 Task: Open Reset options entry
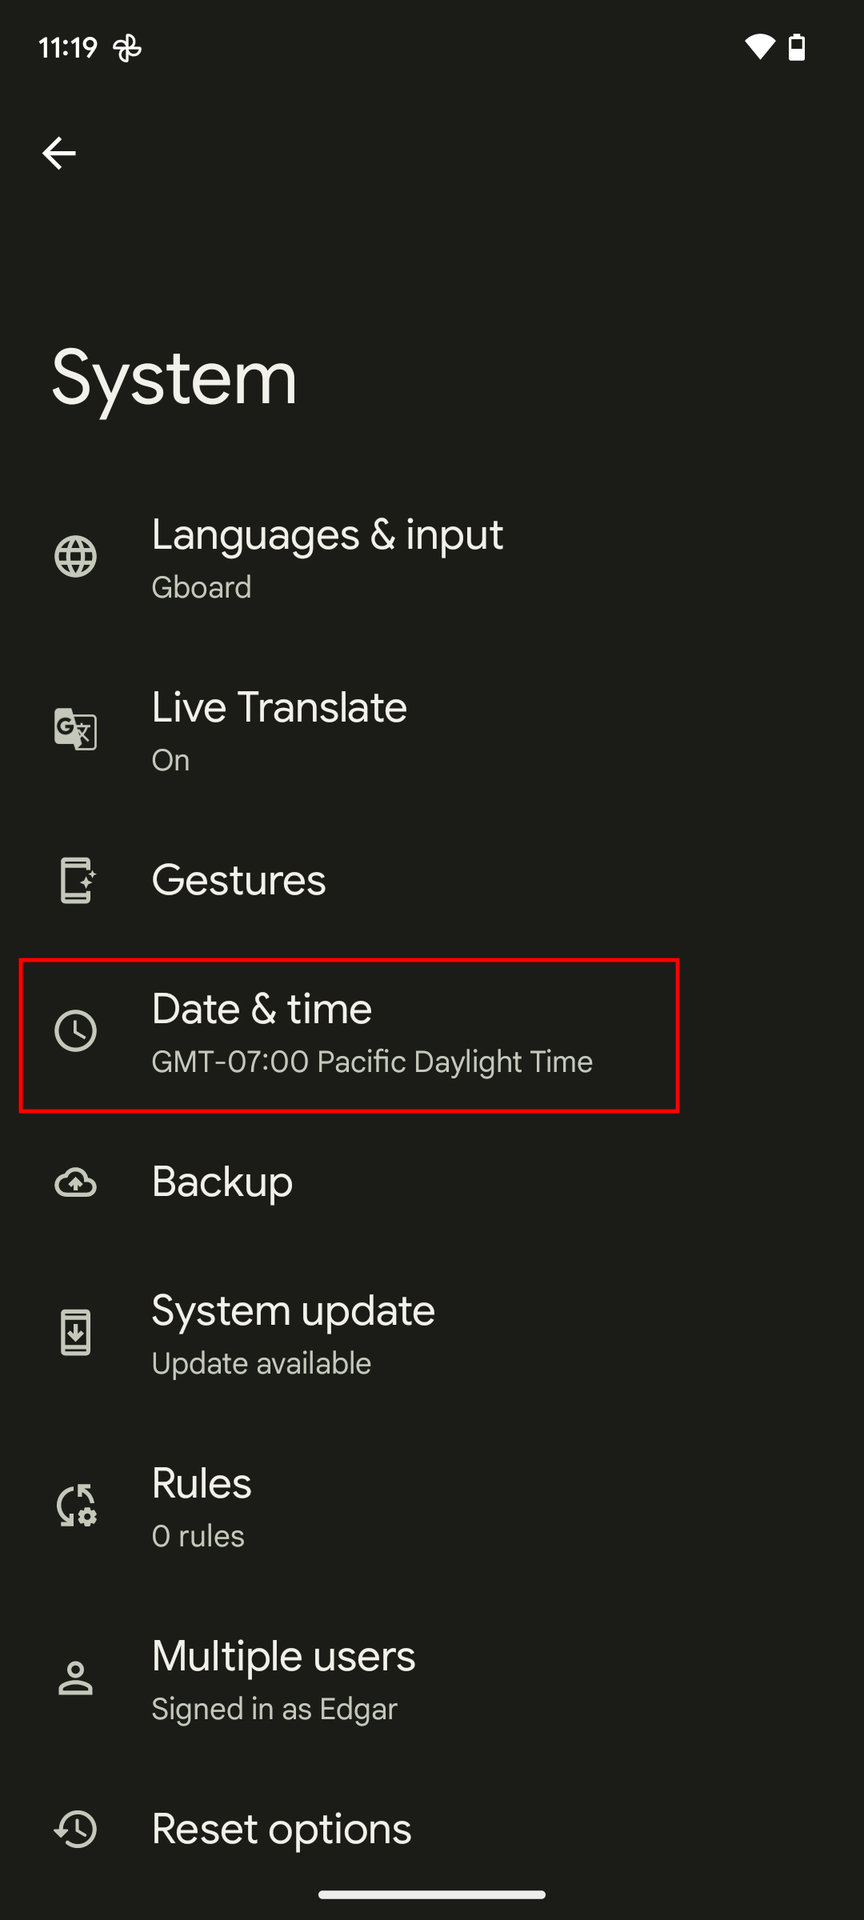(281, 1829)
